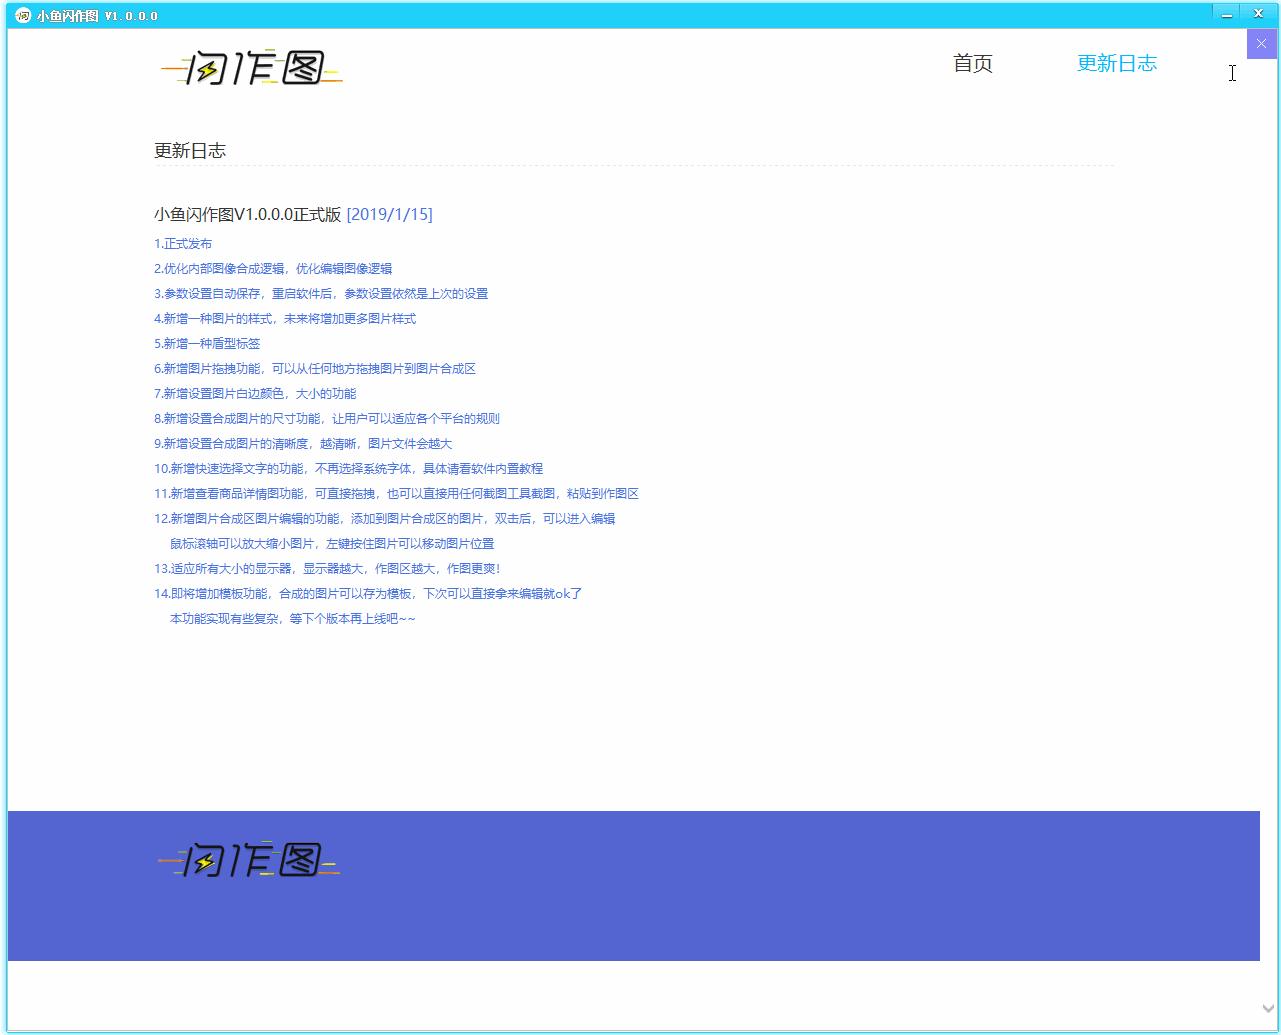The height and width of the screenshot is (1035, 1281).
Task: Open the 更新日志 tab in the navigation
Action: click(1116, 63)
